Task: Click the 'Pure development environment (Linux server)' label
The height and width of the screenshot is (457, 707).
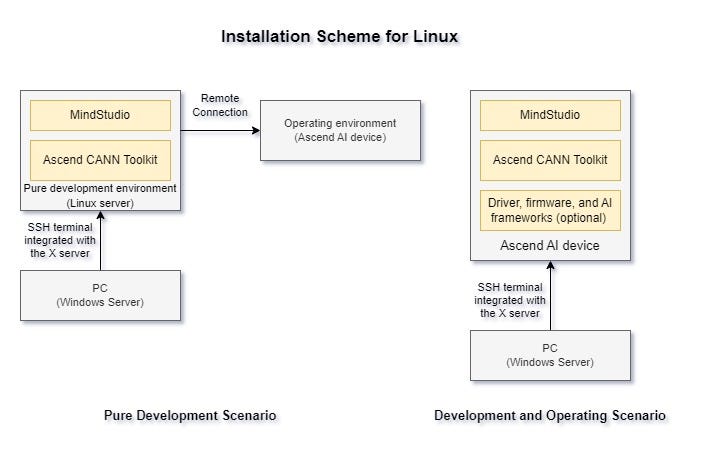Action: [x=100, y=196]
